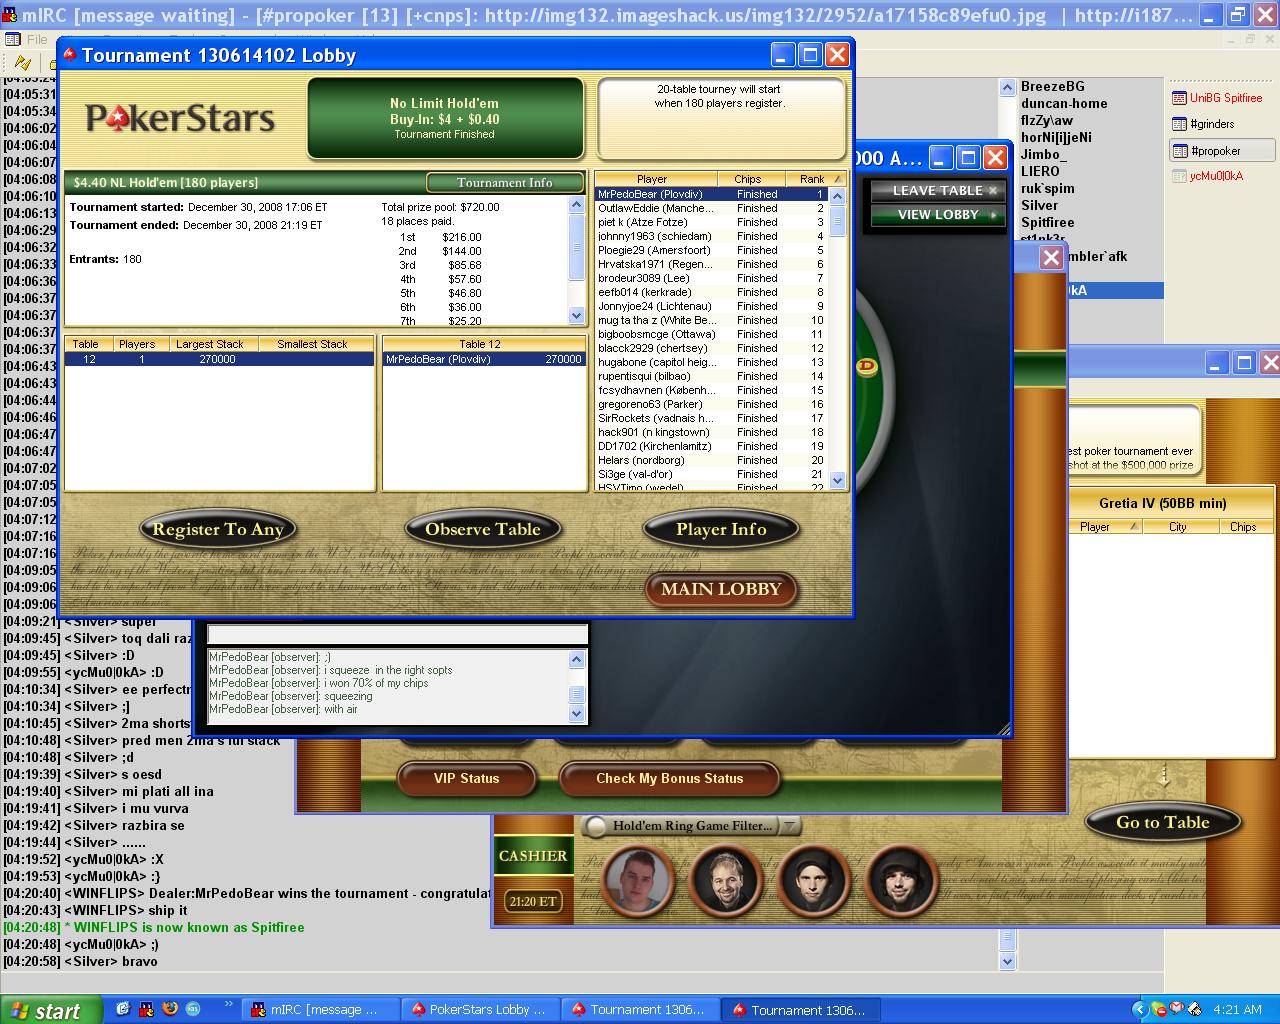Launch mIRC from the quick launch bar
The image size is (1280, 1024).
[x=146, y=1009]
